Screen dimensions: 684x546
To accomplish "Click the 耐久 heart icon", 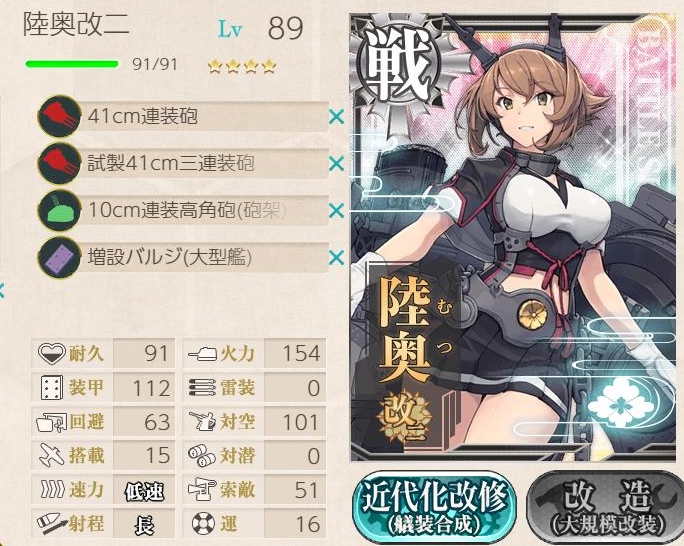I will click(x=52, y=353).
